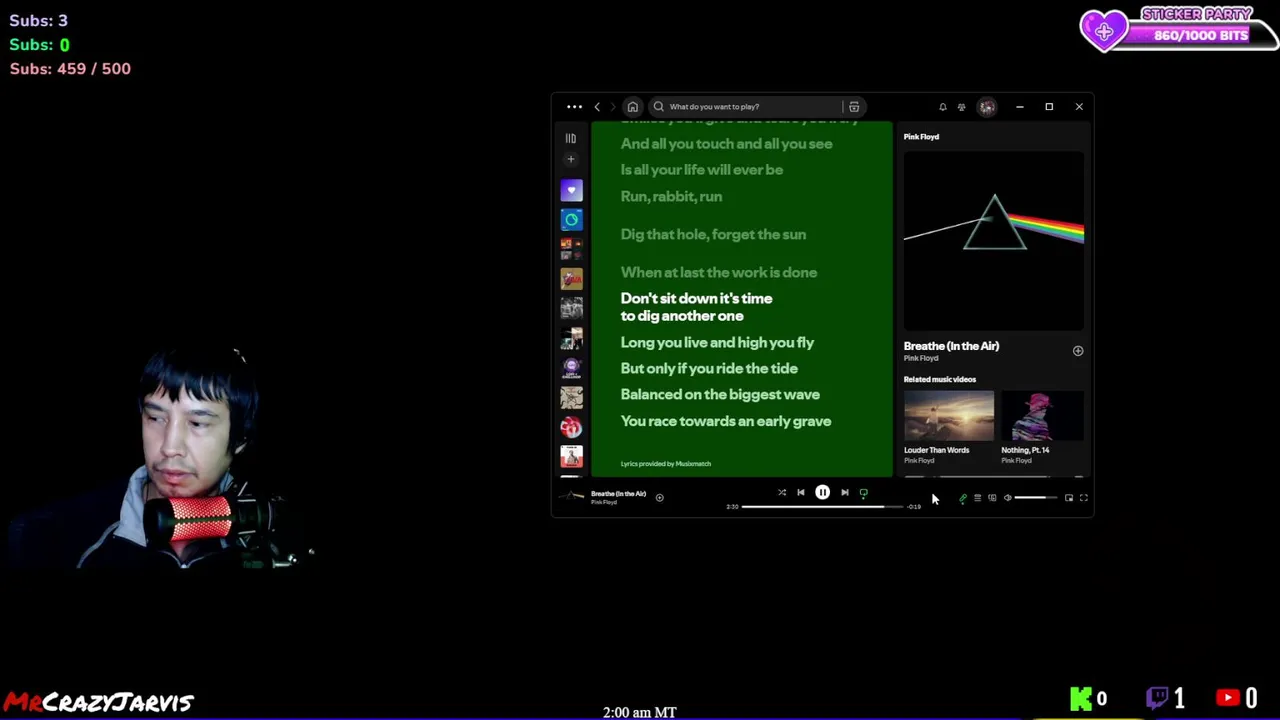Viewport: 1280px width, 720px height.
Task: Add to playlist plus in right panel
Action: click(1077, 351)
